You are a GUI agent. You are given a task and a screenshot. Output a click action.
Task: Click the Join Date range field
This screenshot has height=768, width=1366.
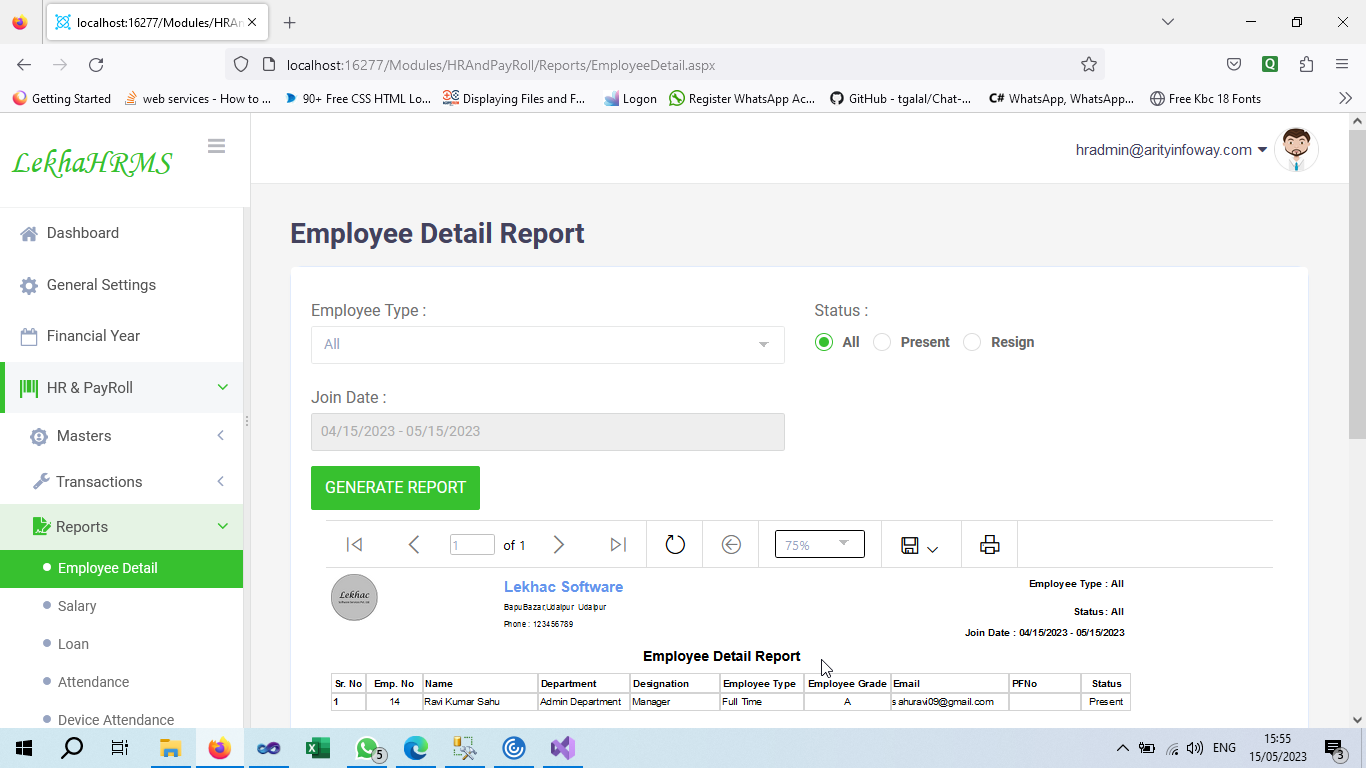tap(548, 432)
